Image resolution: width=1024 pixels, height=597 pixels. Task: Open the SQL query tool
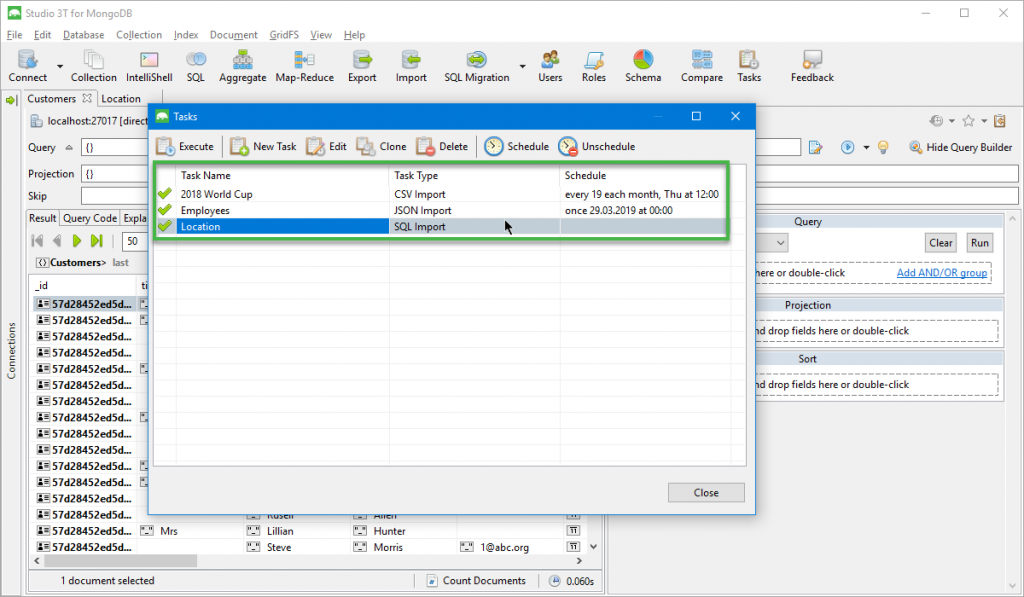tap(195, 66)
